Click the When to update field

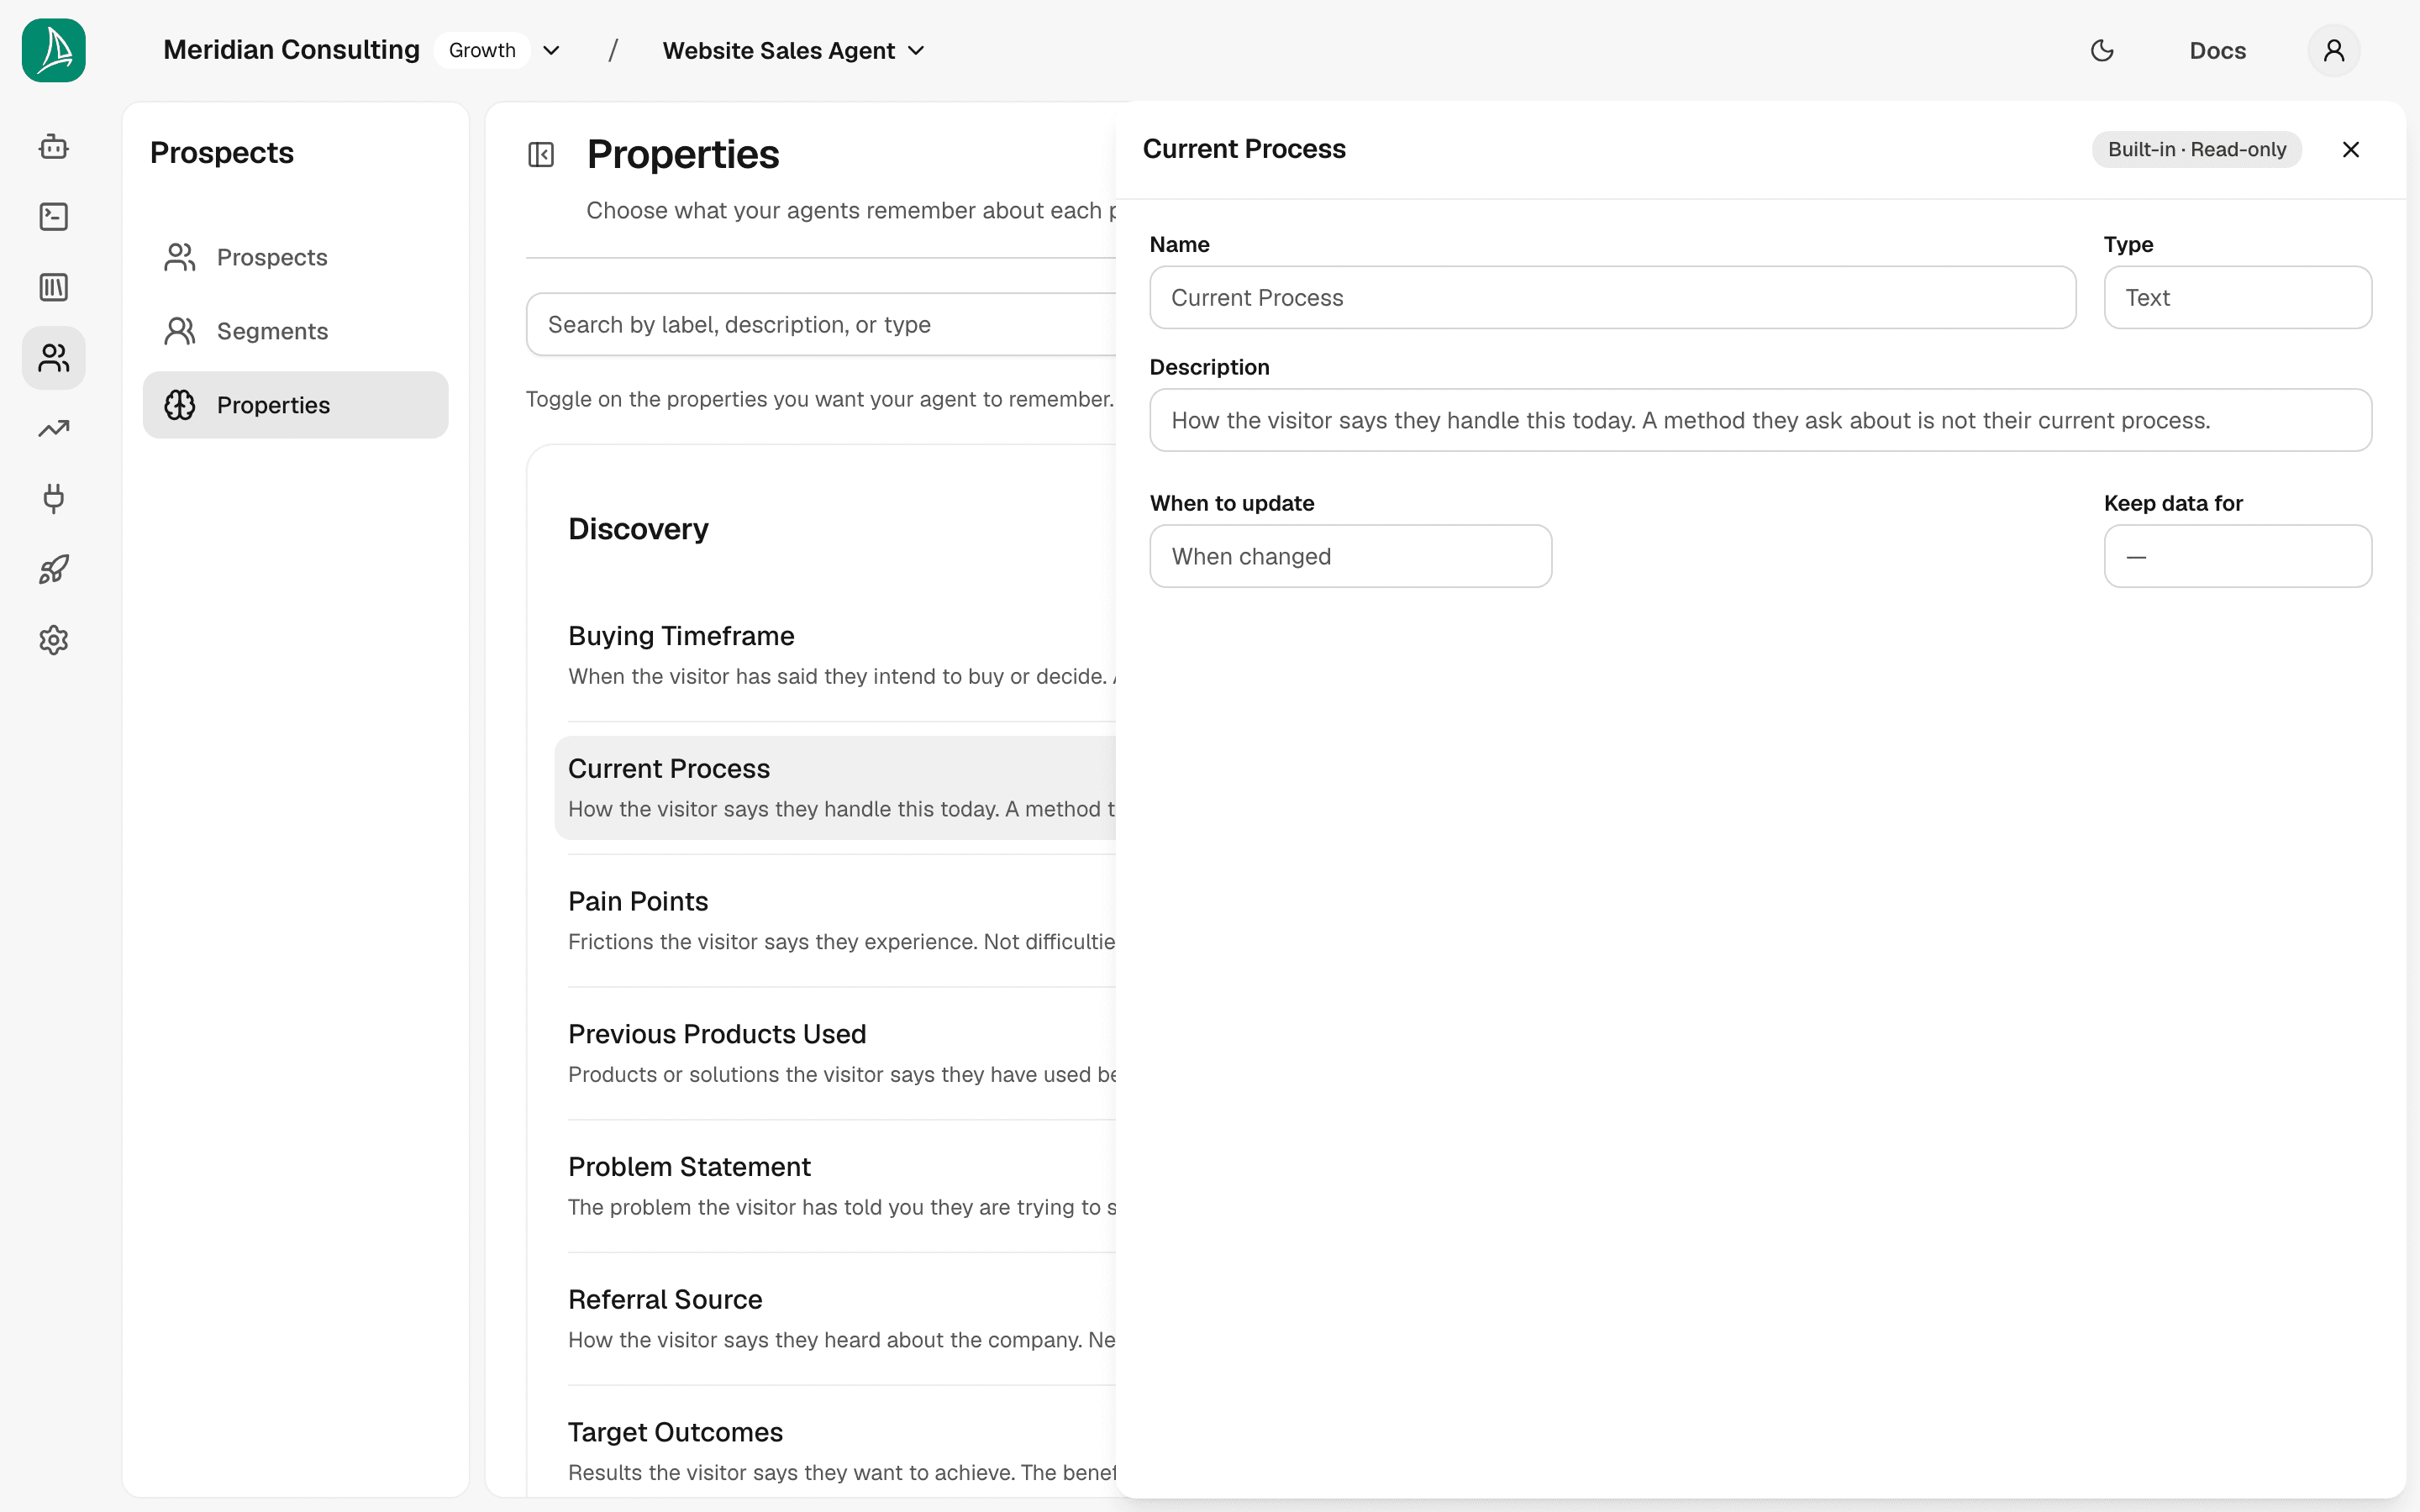[x=1350, y=556]
